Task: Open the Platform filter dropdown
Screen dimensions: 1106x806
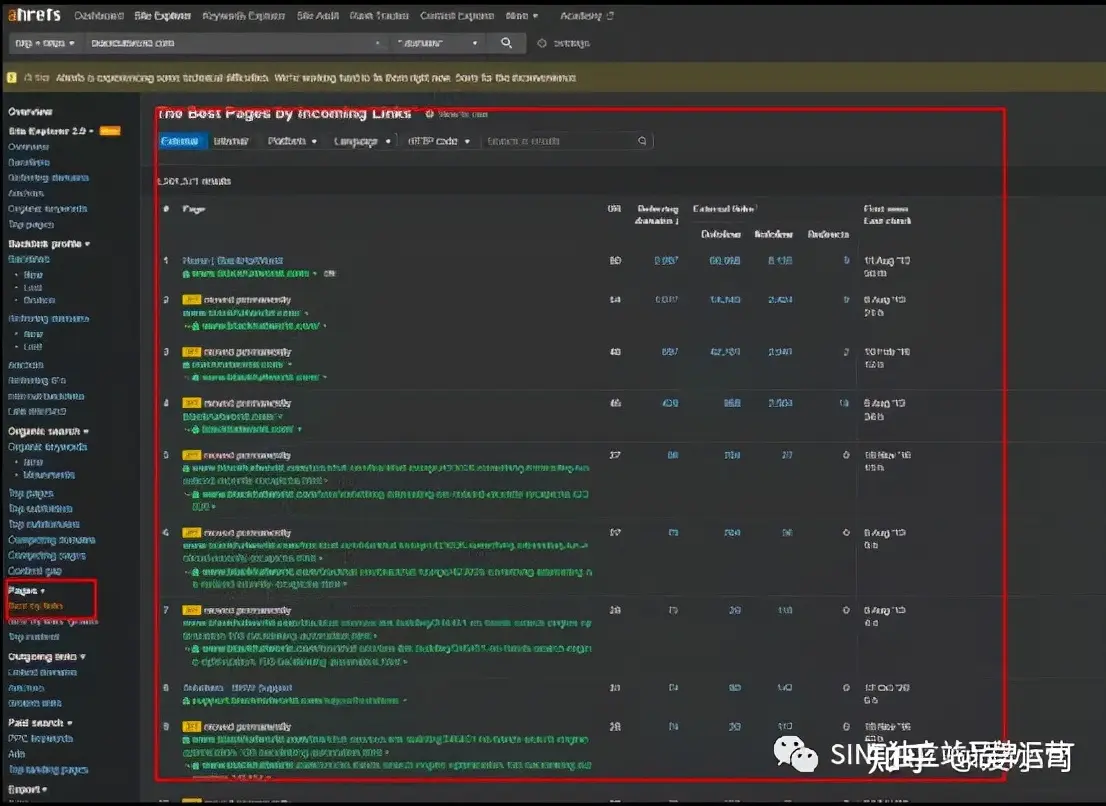Action: (x=291, y=141)
